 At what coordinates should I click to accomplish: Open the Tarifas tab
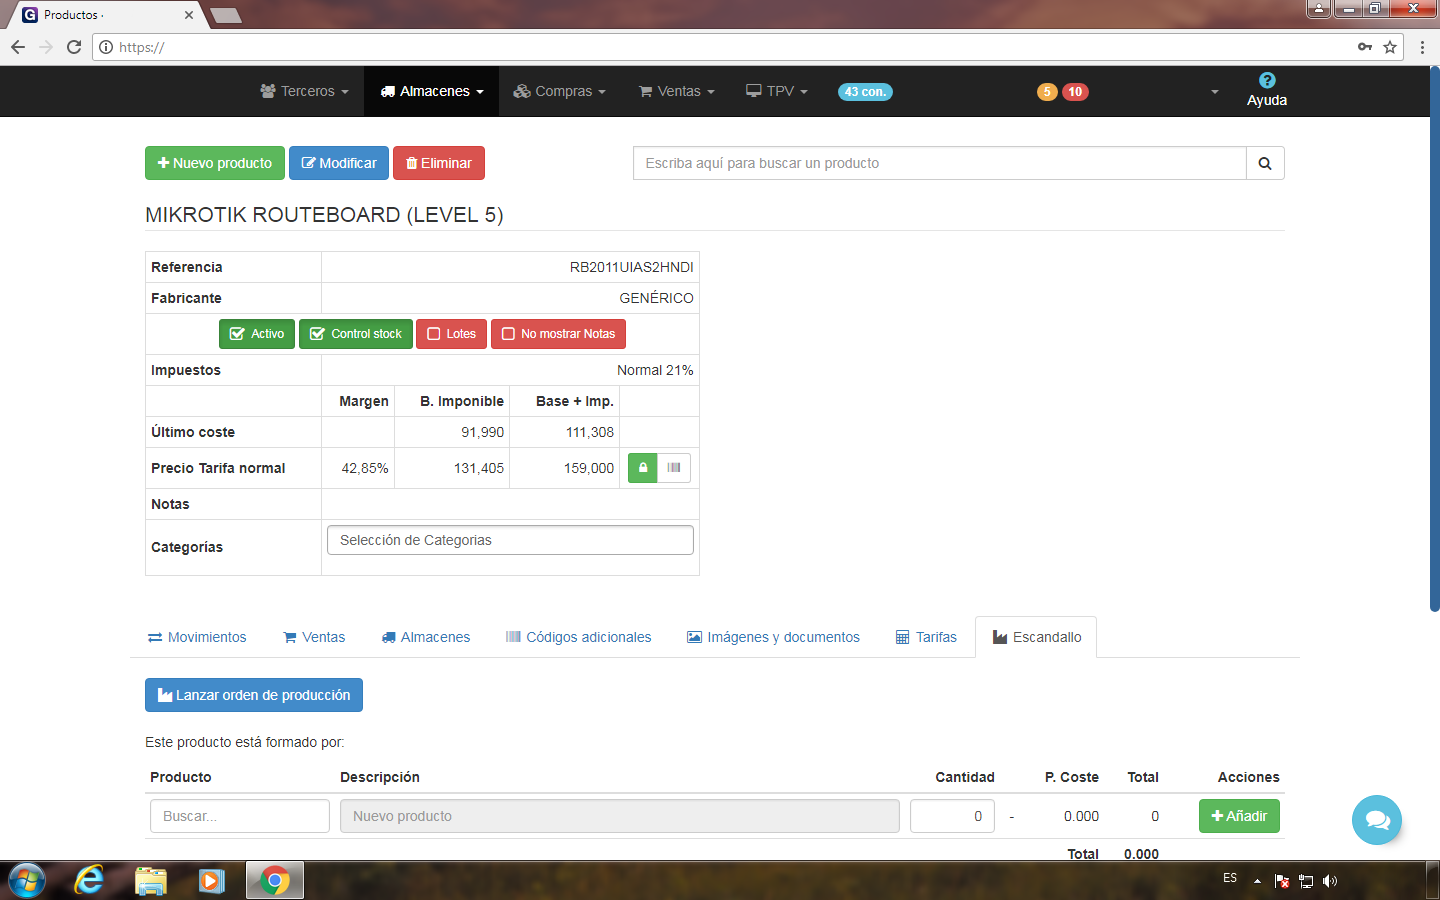926,637
